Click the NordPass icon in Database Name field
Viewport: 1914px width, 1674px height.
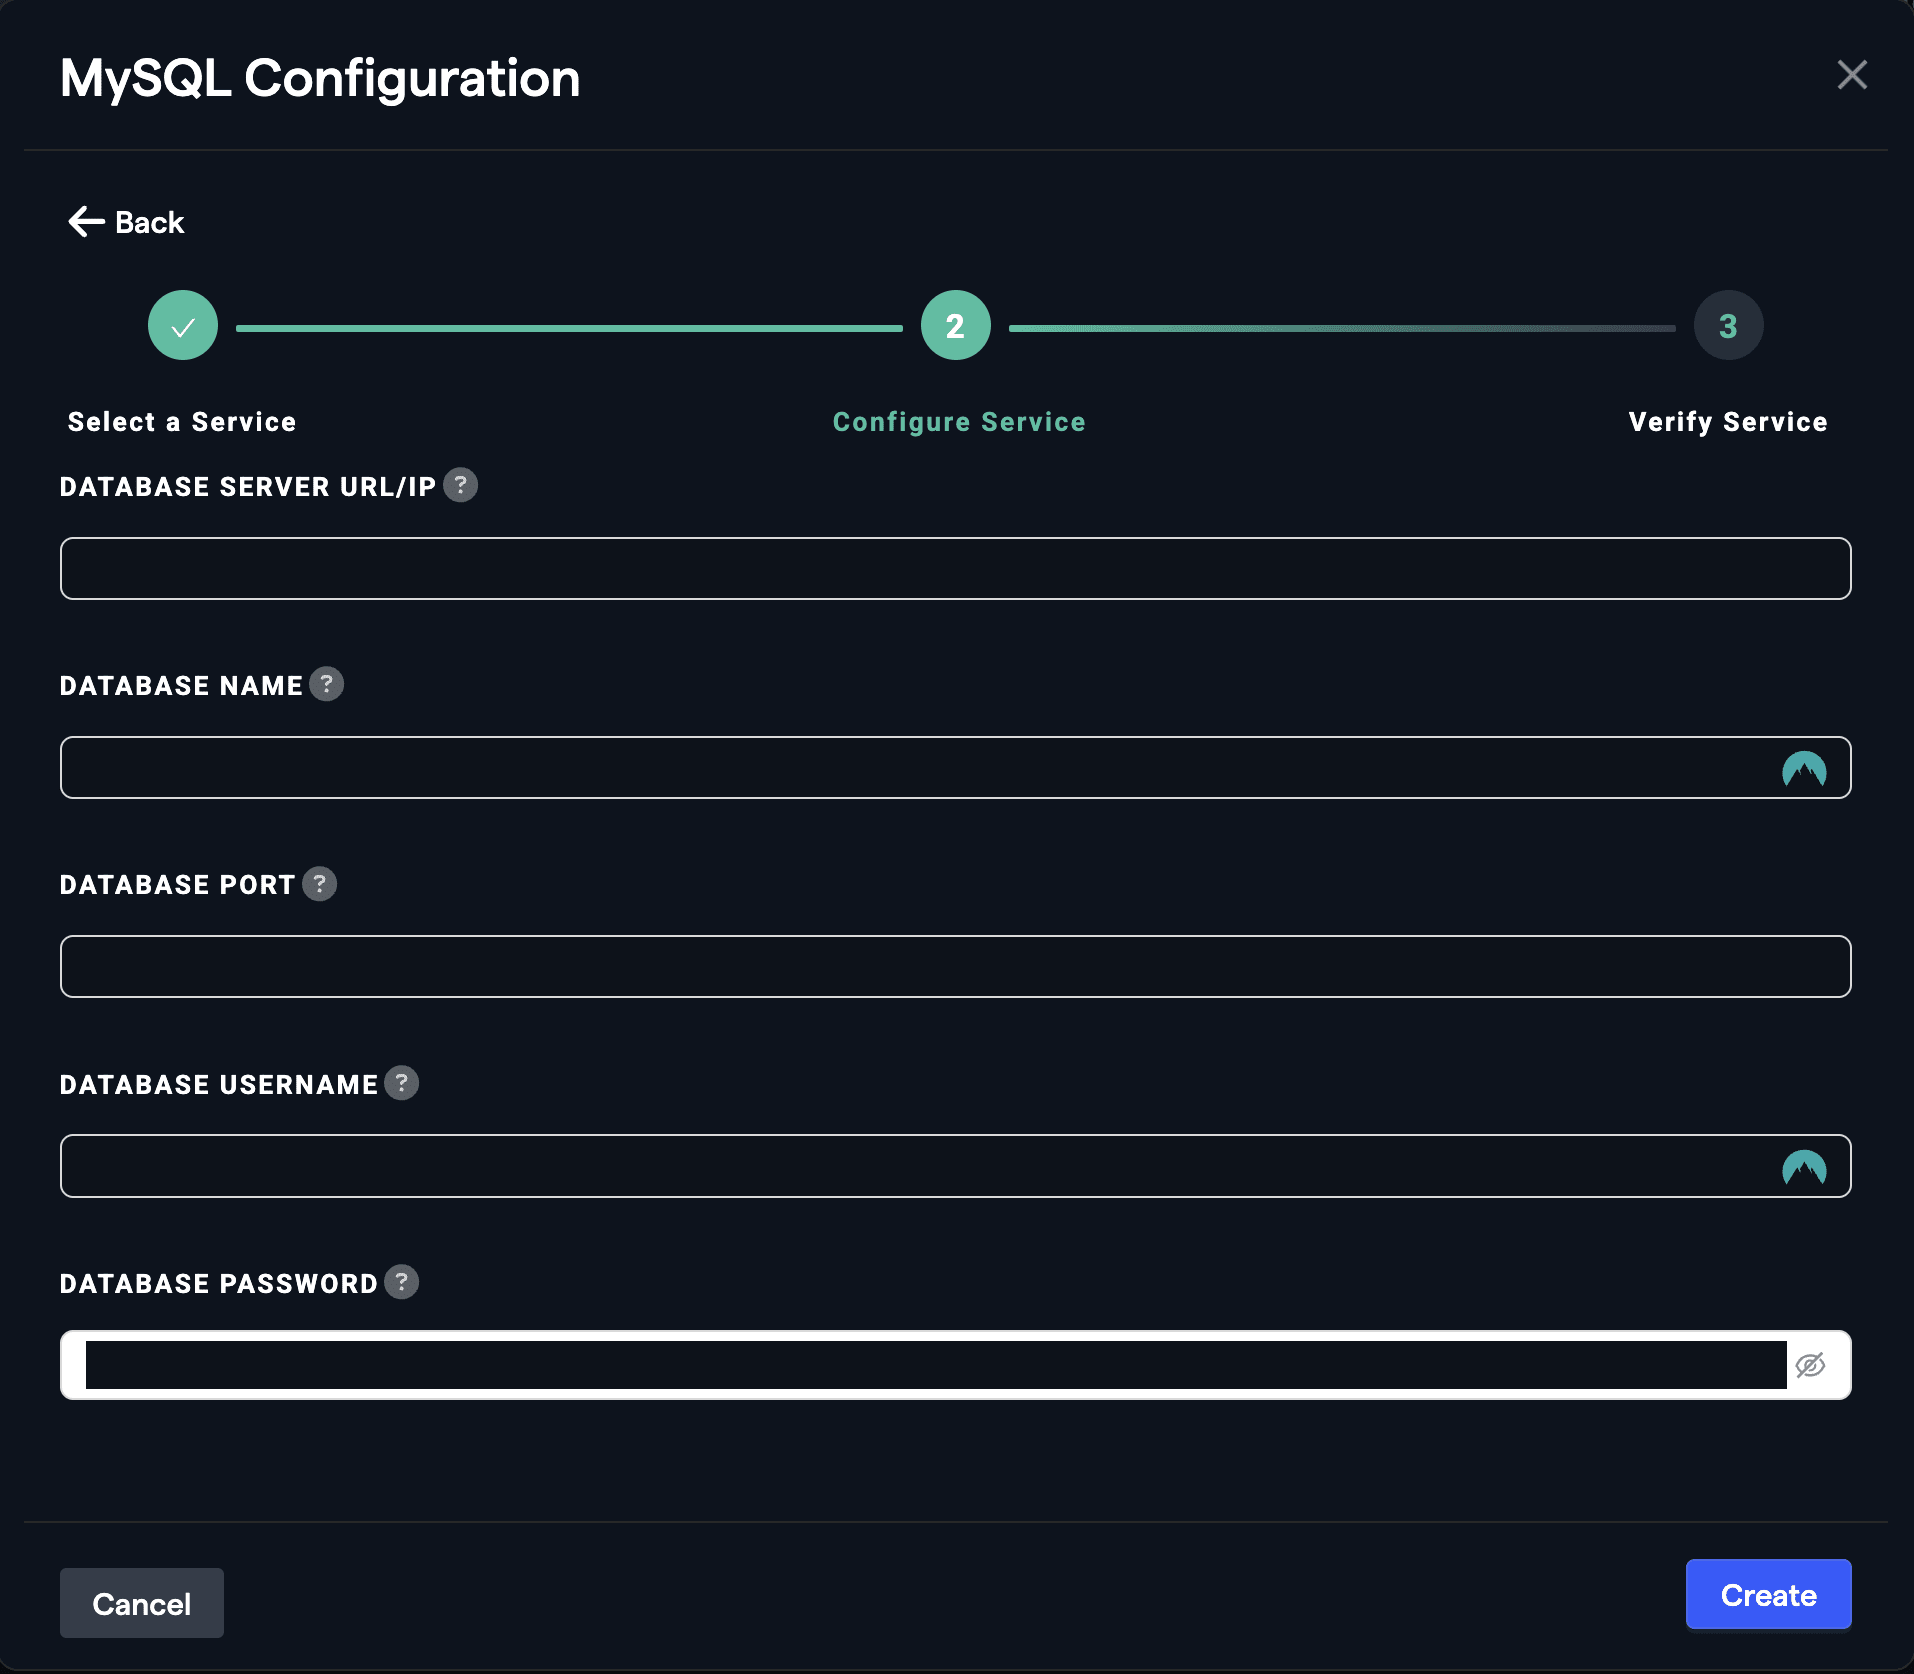[x=1803, y=769]
